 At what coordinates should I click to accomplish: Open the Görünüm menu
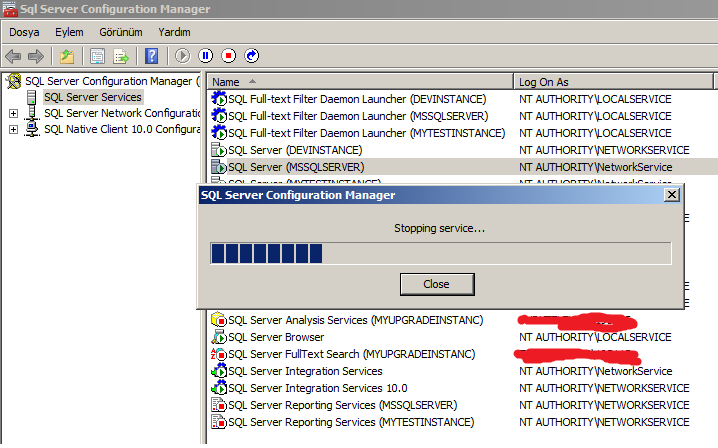121,32
